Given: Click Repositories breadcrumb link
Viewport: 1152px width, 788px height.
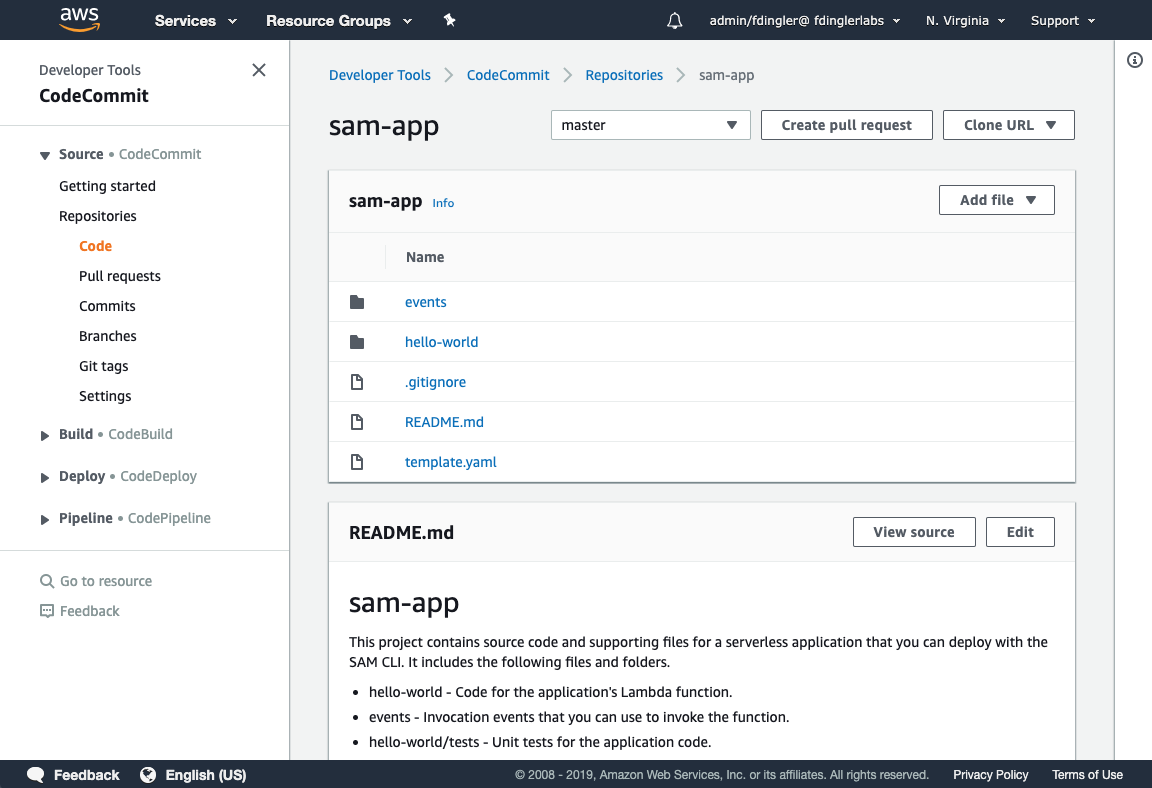Looking at the screenshot, I should (x=624, y=75).
